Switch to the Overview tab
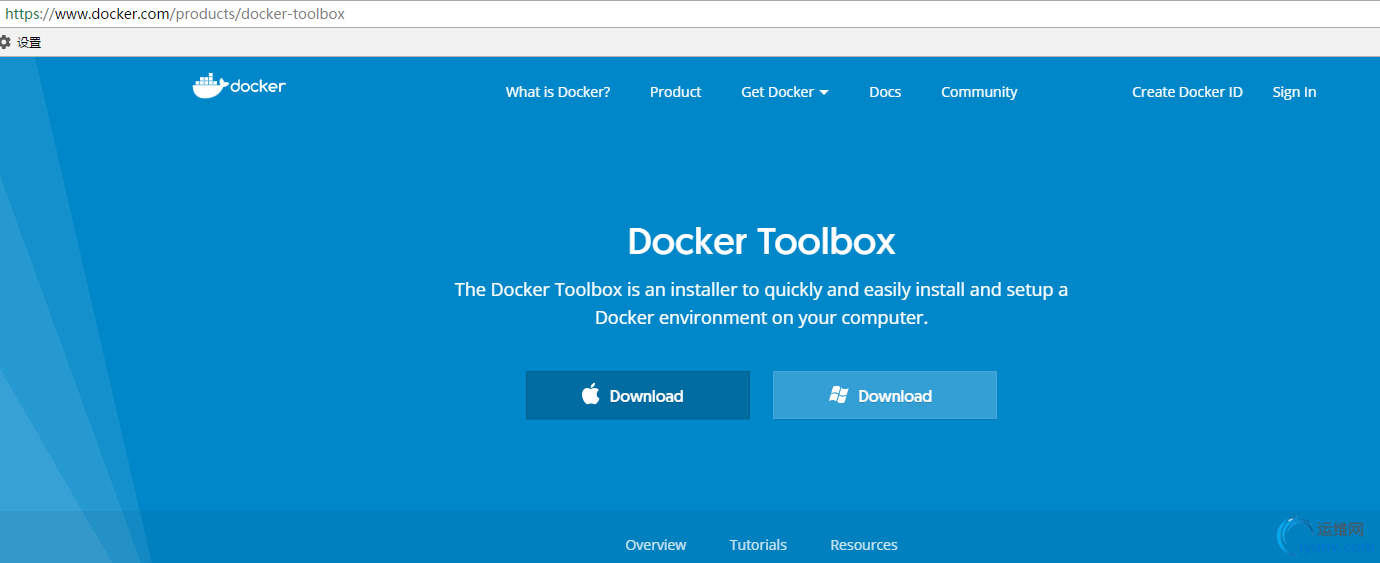The image size is (1380, 563). tap(656, 545)
